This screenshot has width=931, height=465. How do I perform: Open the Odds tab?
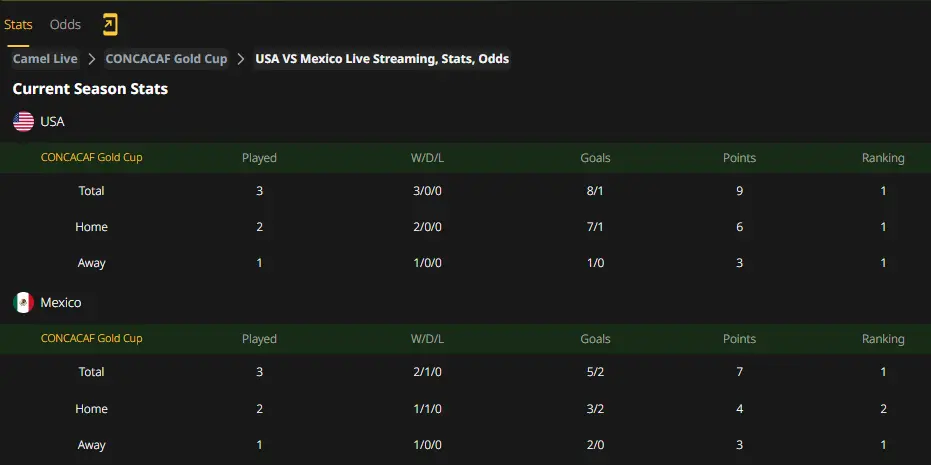(65, 24)
